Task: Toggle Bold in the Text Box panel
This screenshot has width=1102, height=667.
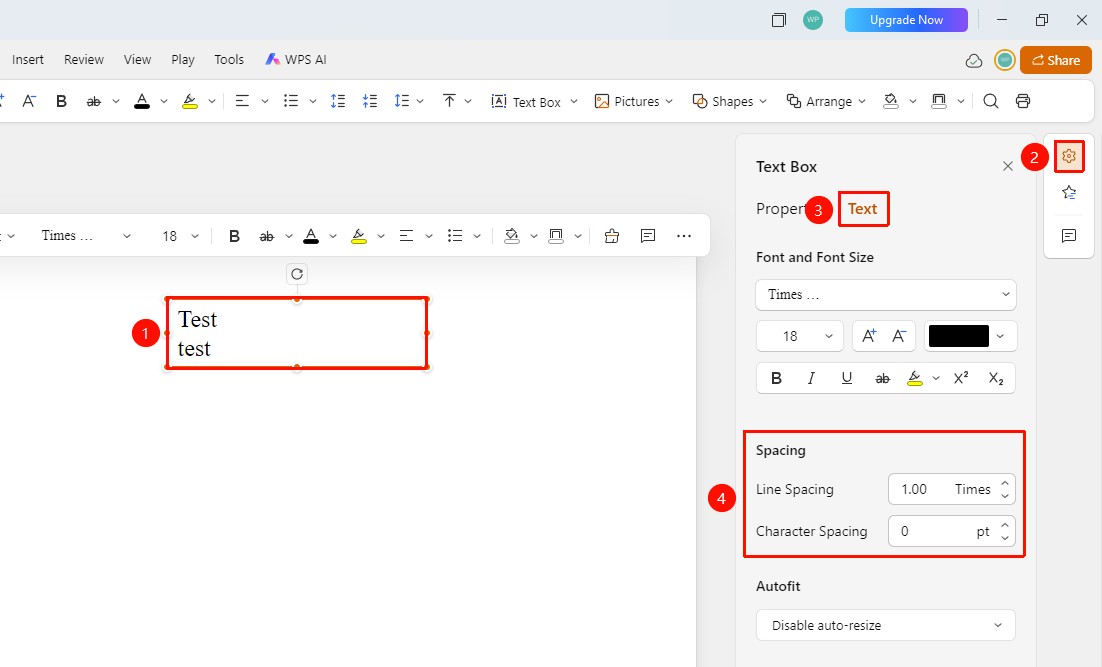Action: pyautogui.click(x=777, y=378)
